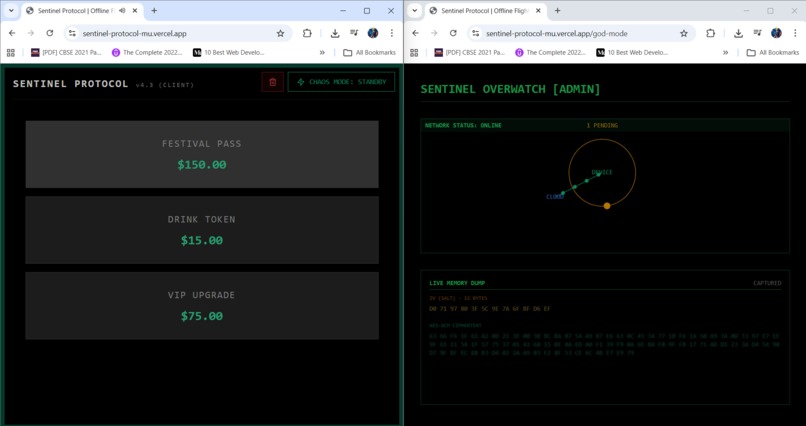Expand hidden bookmarks chevron in left window

pos(322,52)
